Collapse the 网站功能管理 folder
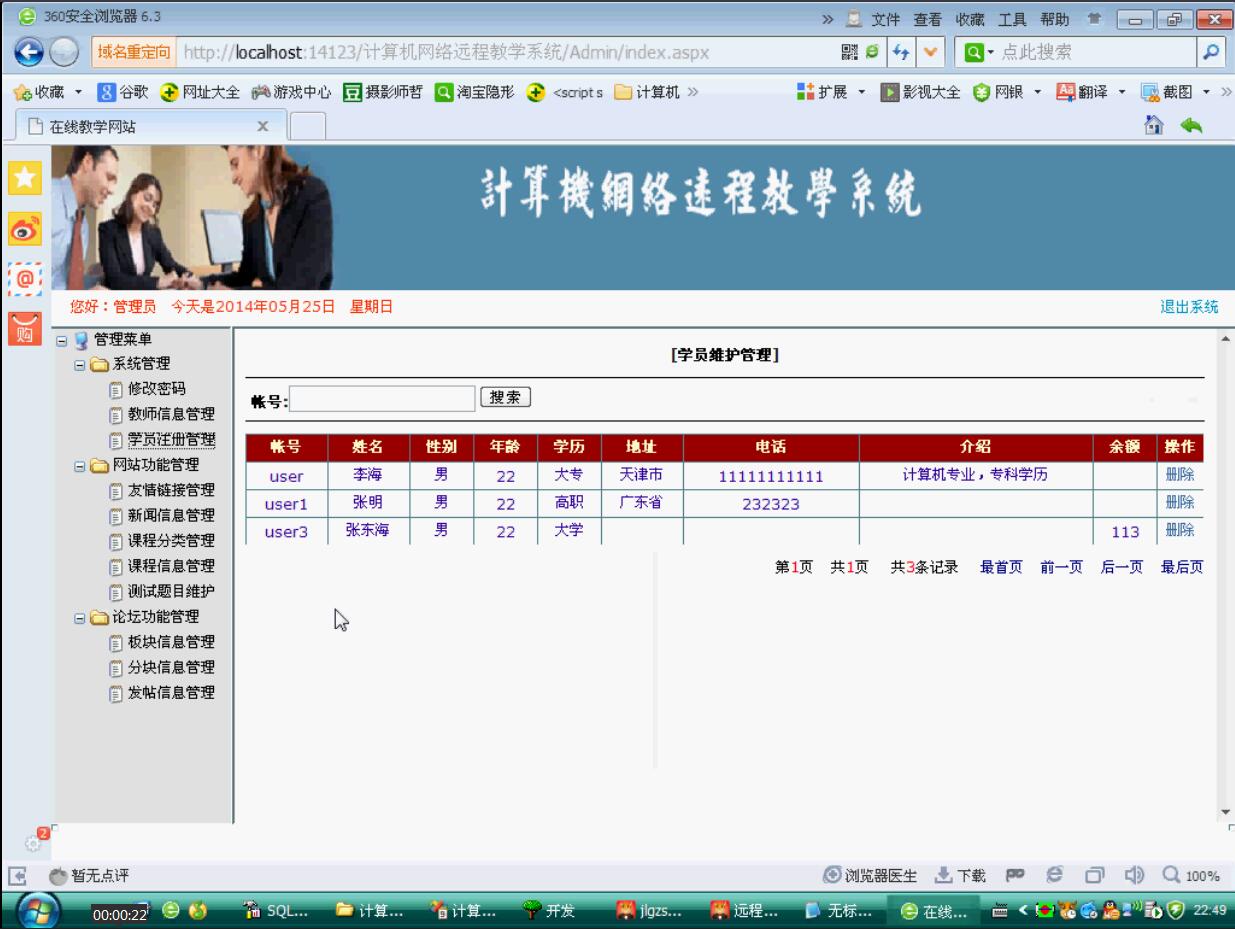 79,466
